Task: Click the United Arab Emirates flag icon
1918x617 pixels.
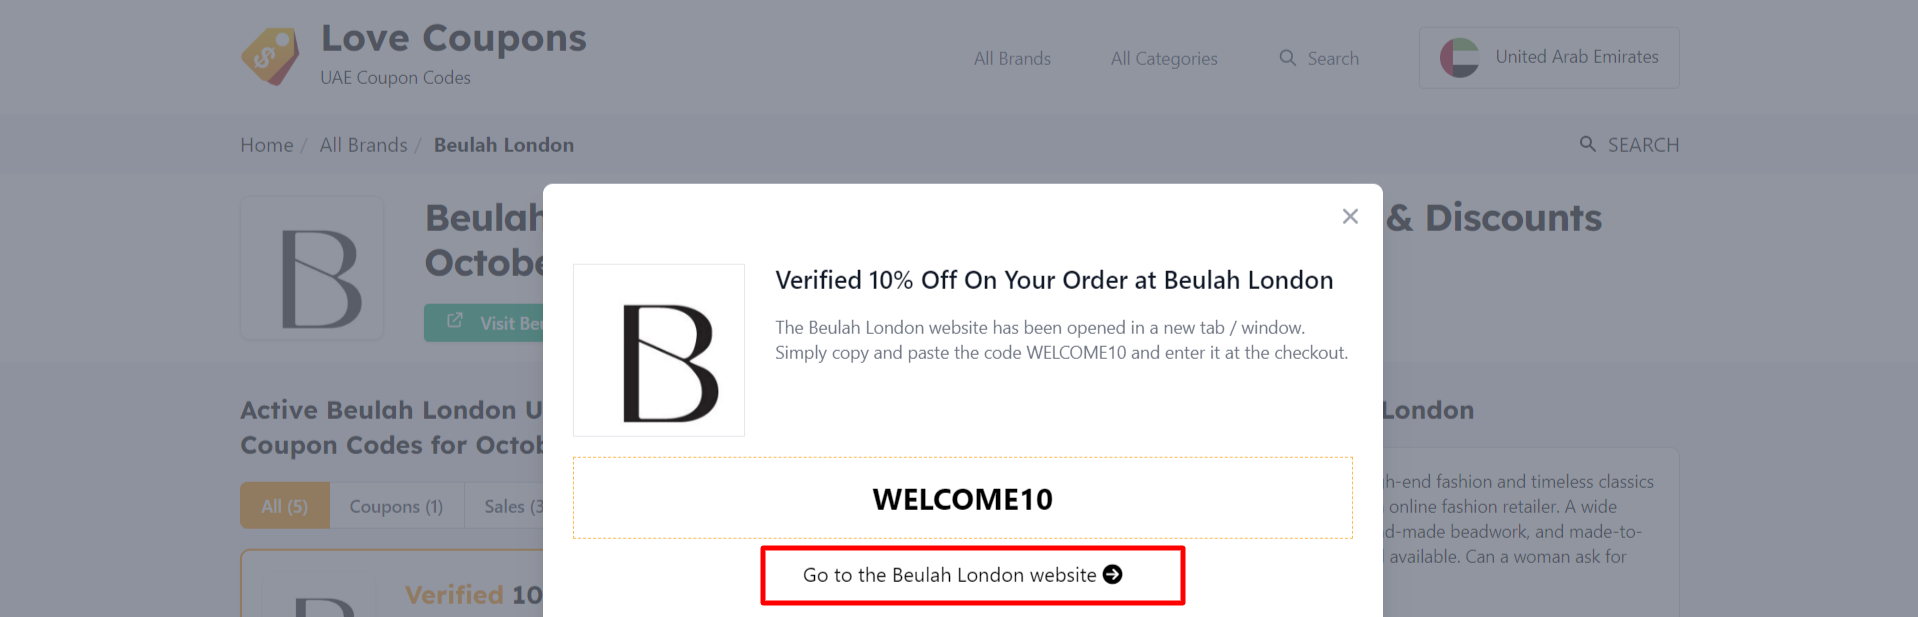Action: coord(1459,57)
